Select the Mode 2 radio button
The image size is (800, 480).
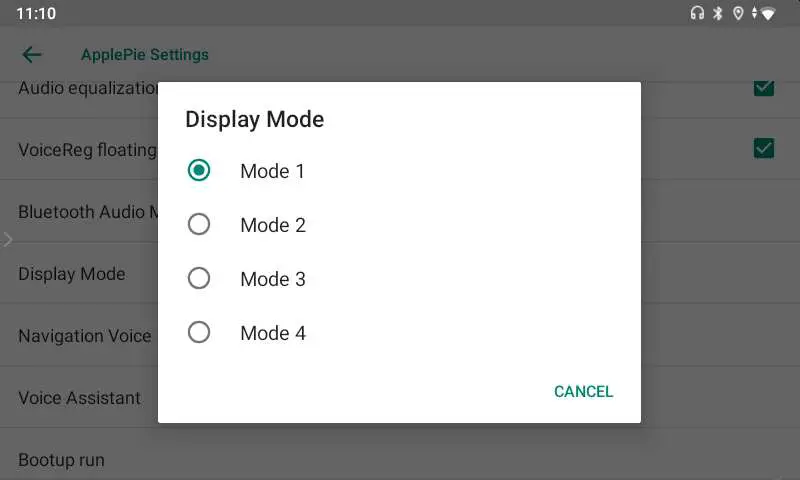click(x=199, y=225)
